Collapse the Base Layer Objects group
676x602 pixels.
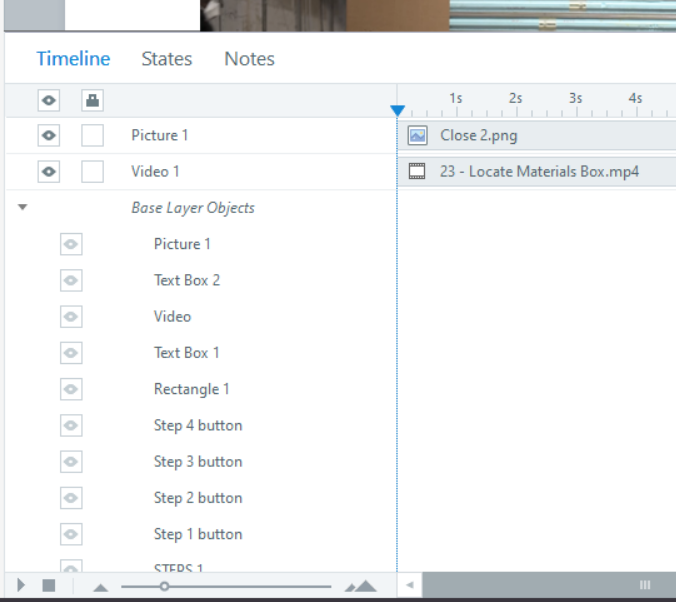pyautogui.click(x=23, y=207)
